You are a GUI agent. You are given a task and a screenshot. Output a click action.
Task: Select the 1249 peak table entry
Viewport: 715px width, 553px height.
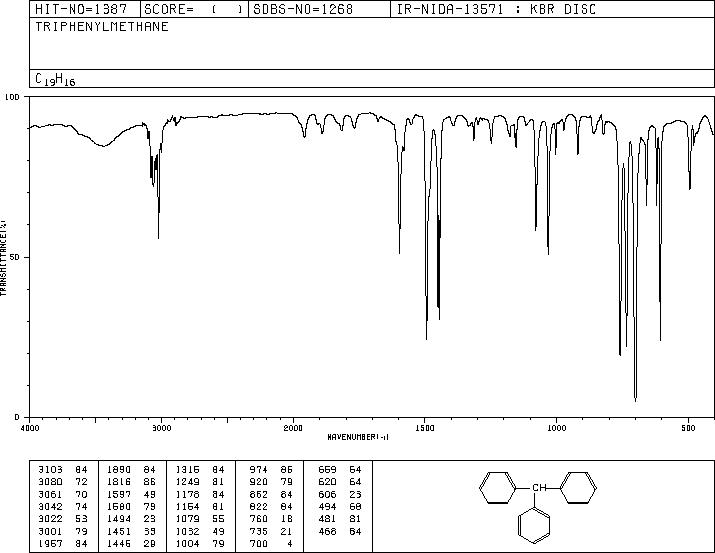point(200,481)
